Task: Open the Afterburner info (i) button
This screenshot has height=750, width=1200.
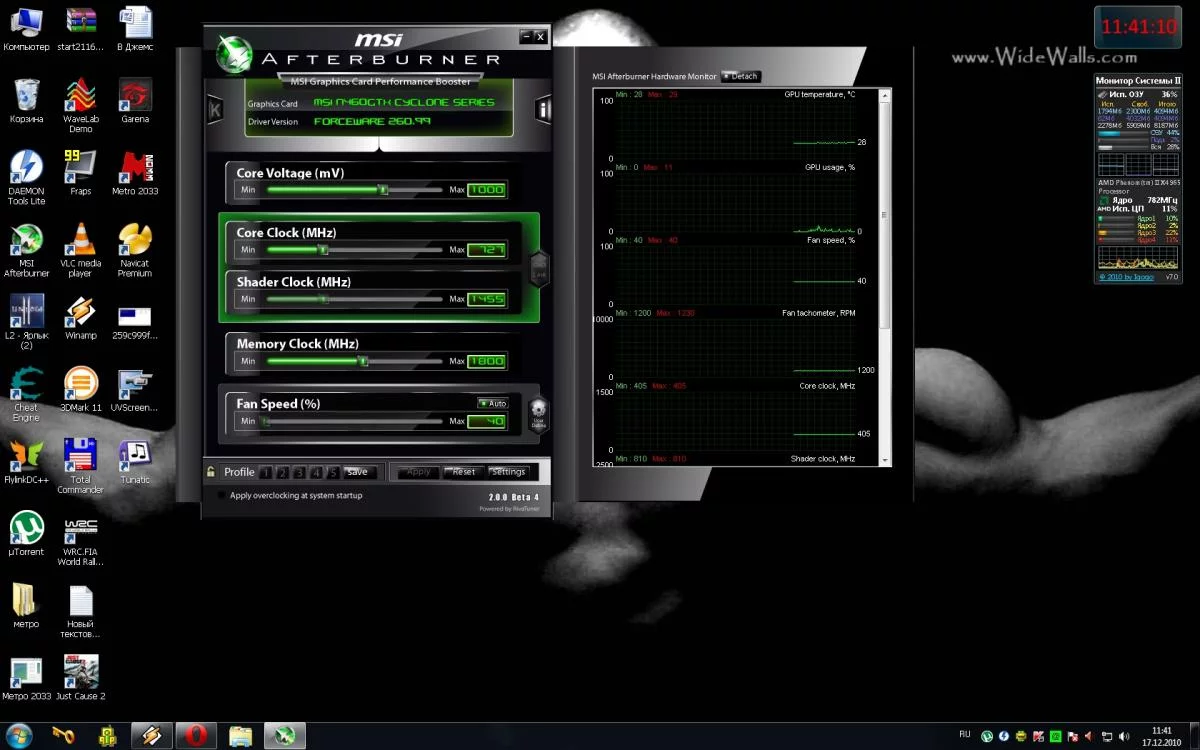Action: [543, 110]
